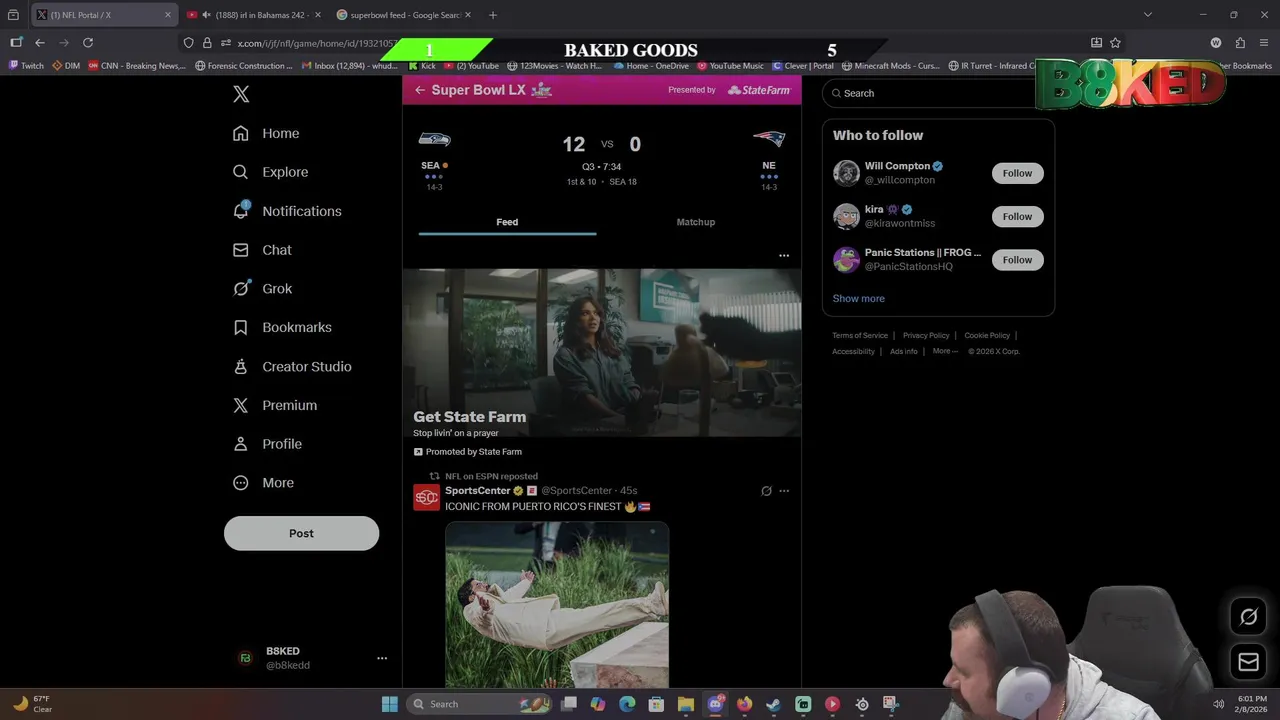Open File Explorer from taskbar
The height and width of the screenshot is (720, 1280).
click(686, 704)
